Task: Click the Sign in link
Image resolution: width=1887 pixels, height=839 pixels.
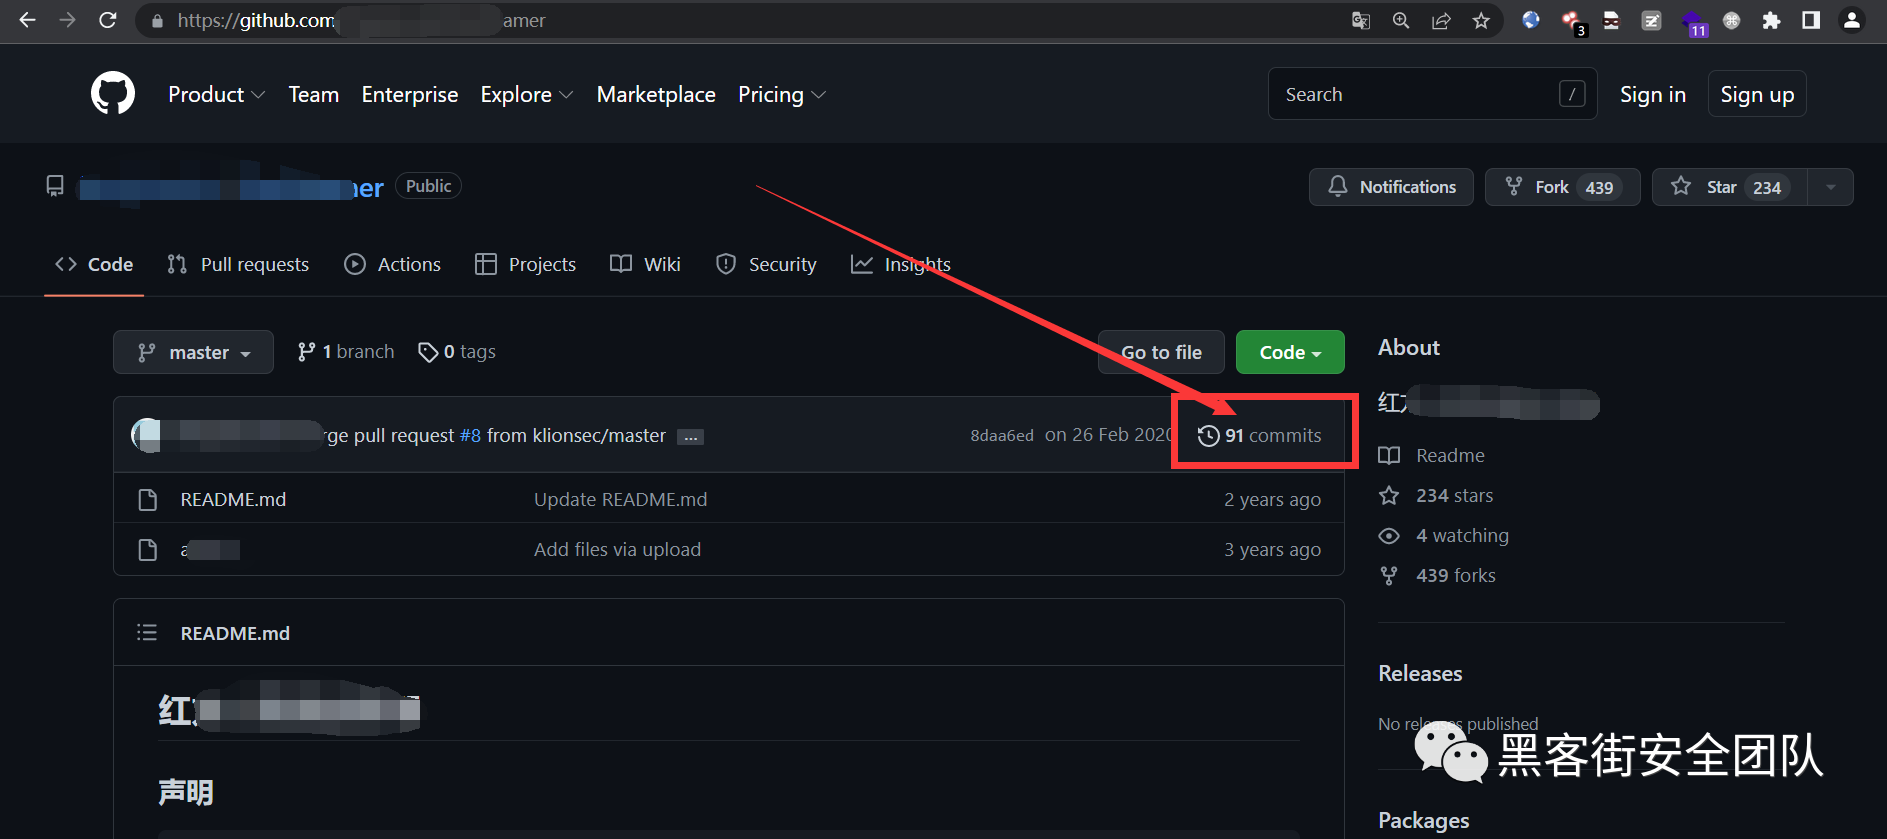Action: click(x=1653, y=94)
